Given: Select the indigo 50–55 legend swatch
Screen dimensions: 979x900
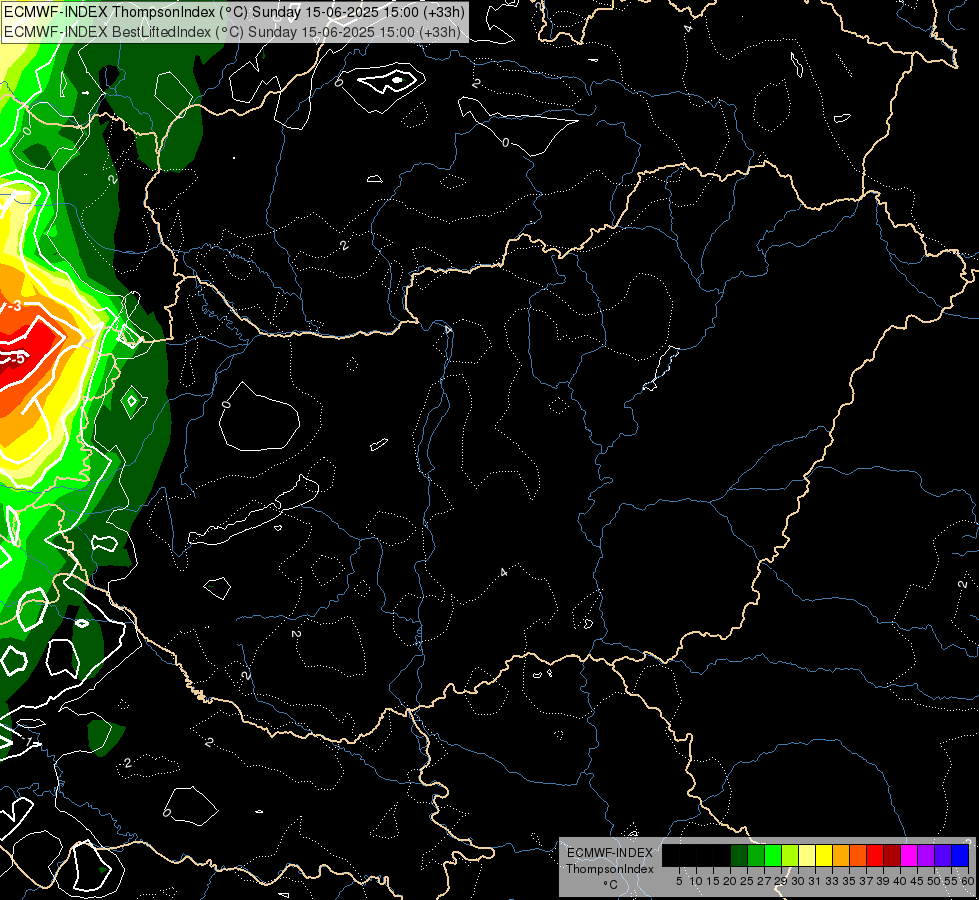Looking at the screenshot, I should coord(943,855).
